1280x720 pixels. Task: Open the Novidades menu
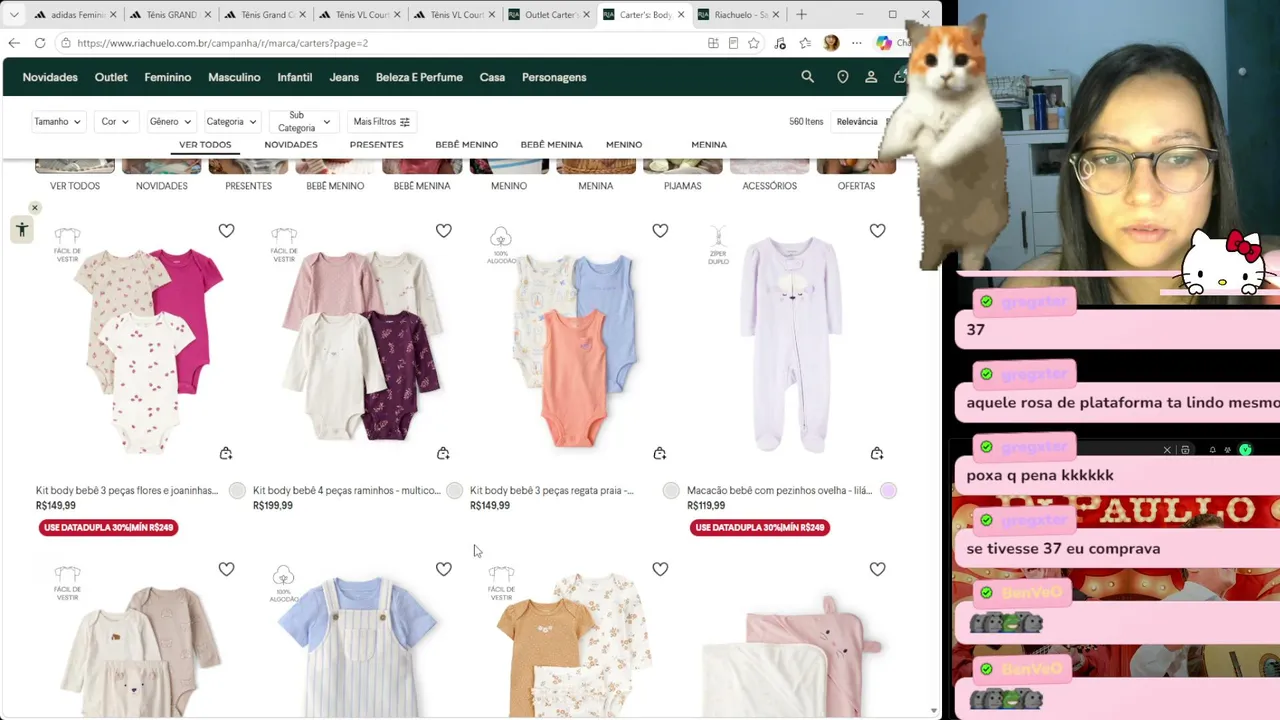[x=50, y=77]
